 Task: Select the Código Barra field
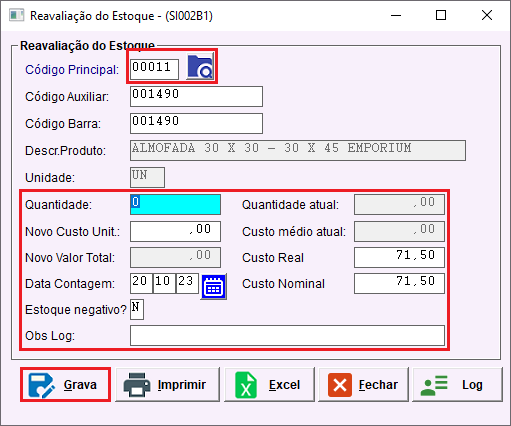[x=196, y=123]
